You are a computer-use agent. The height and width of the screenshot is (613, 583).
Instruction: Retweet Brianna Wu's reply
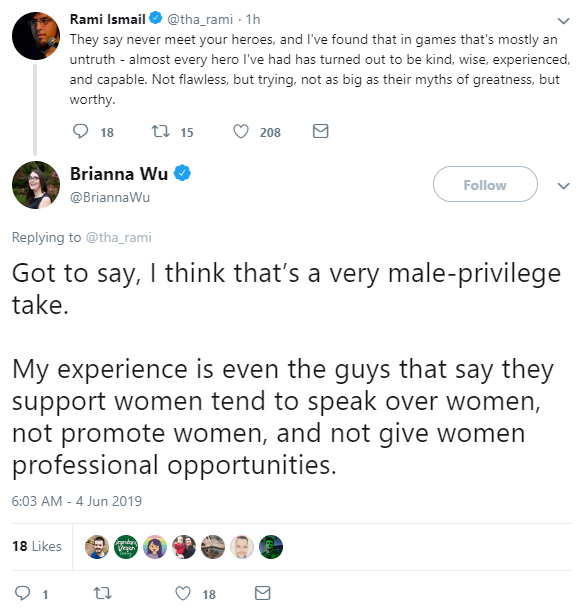[103, 593]
